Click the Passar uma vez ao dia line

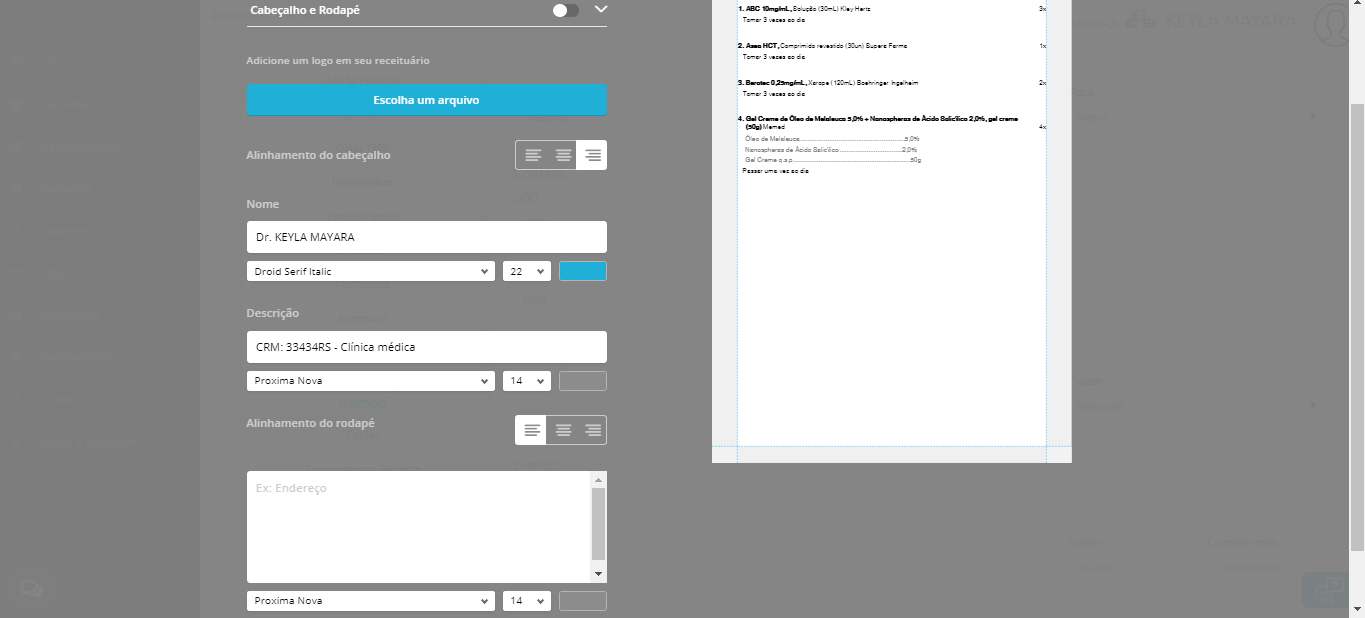click(x=775, y=171)
